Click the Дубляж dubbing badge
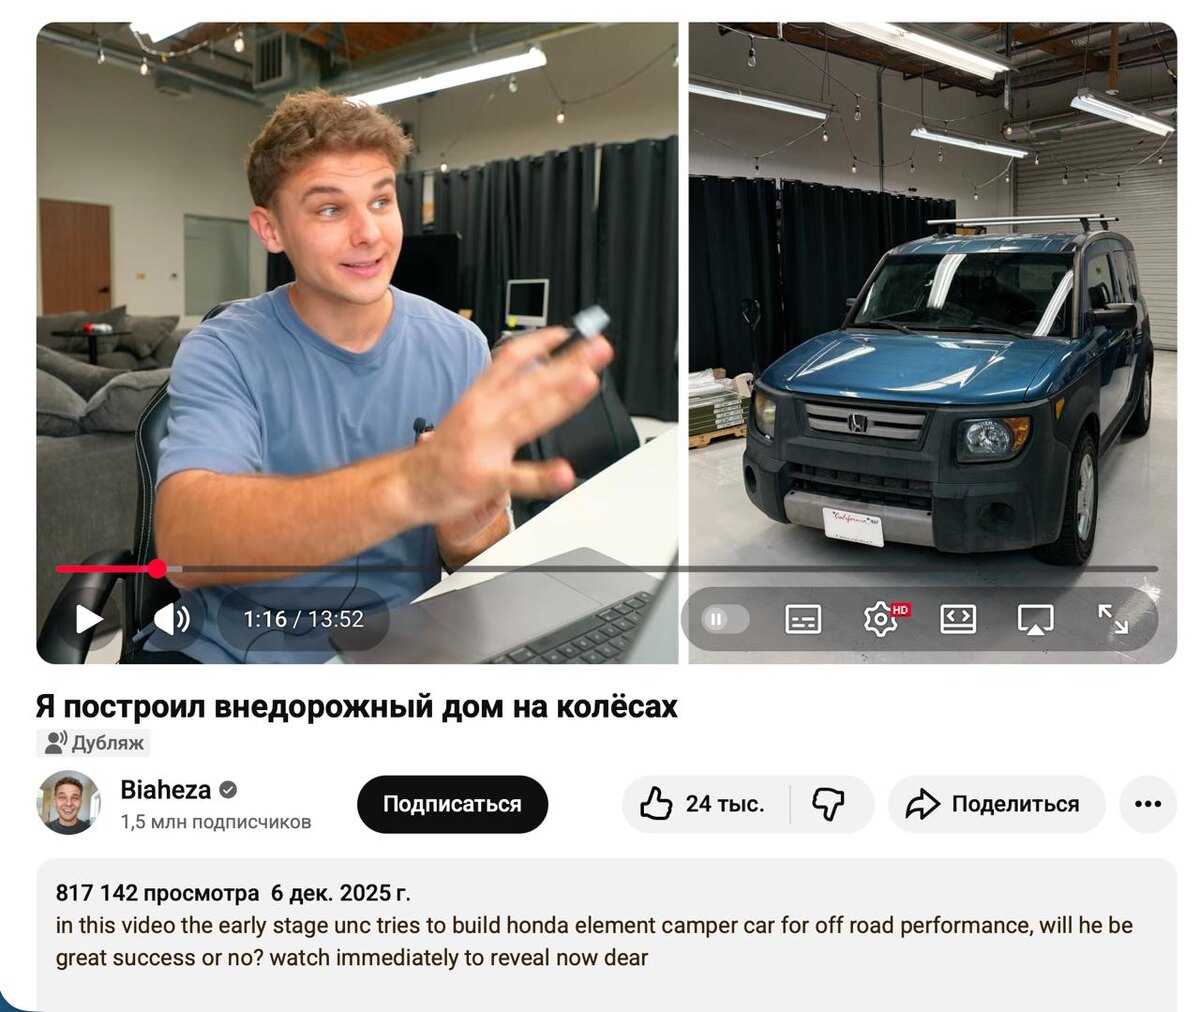 click(94, 743)
